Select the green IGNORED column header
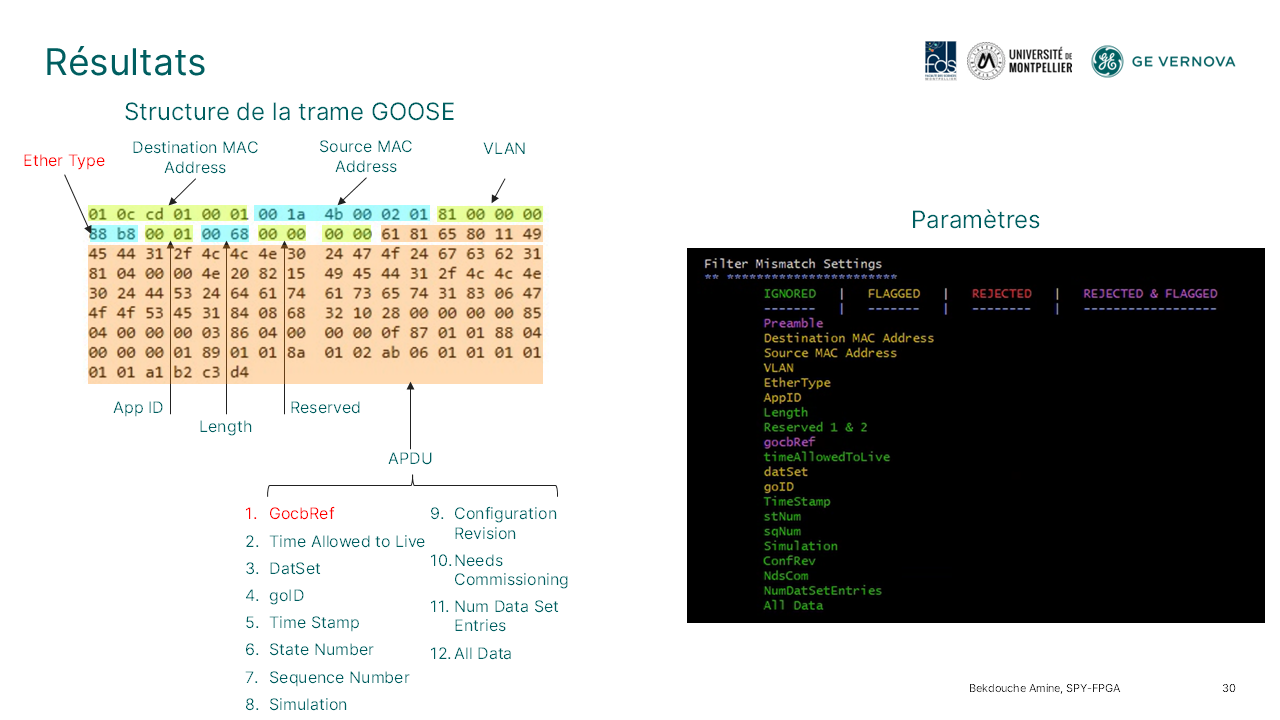 pos(789,294)
